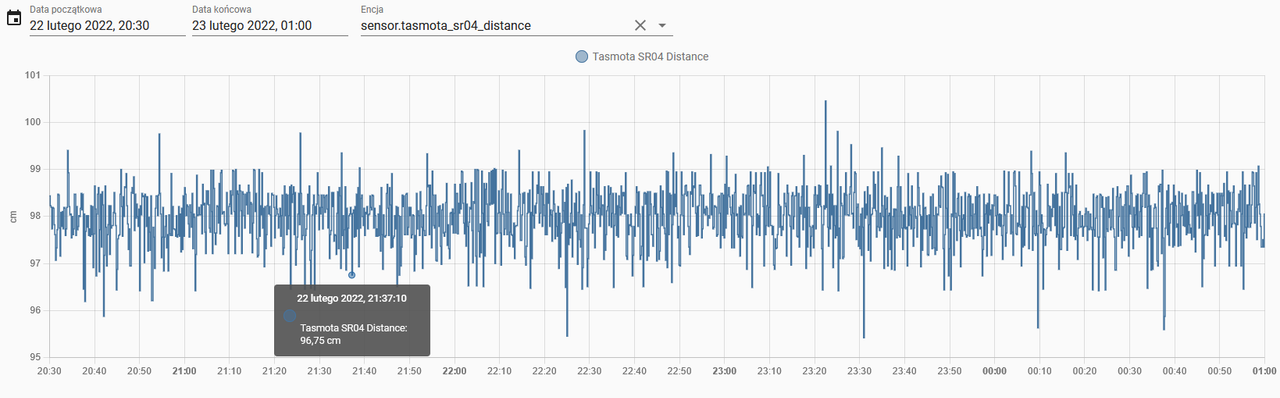The height and width of the screenshot is (398, 1280).
Task: Edit end date field '23 lutego 2022, 01:00'
Action: [x=269, y=26]
